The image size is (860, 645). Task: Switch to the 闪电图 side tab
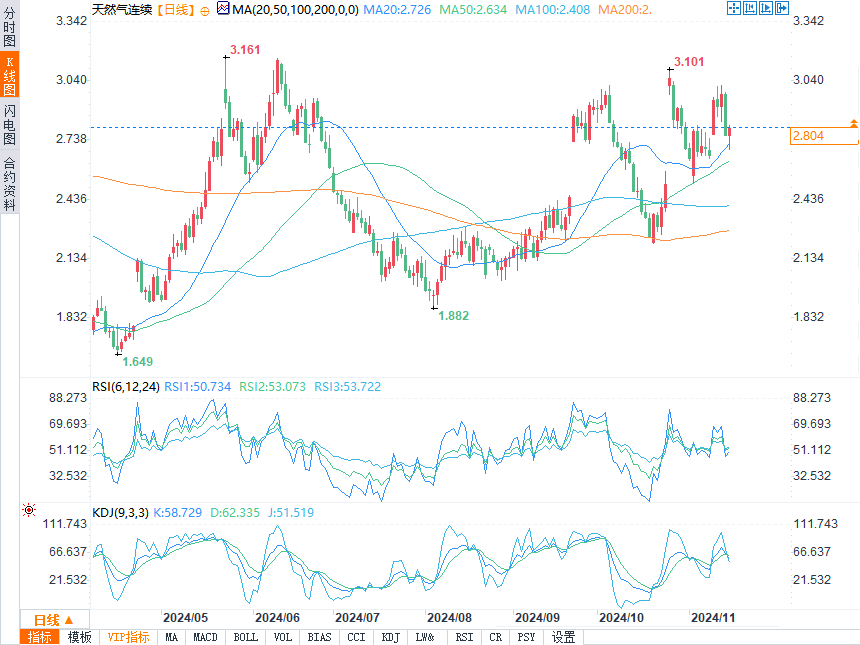(9, 125)
